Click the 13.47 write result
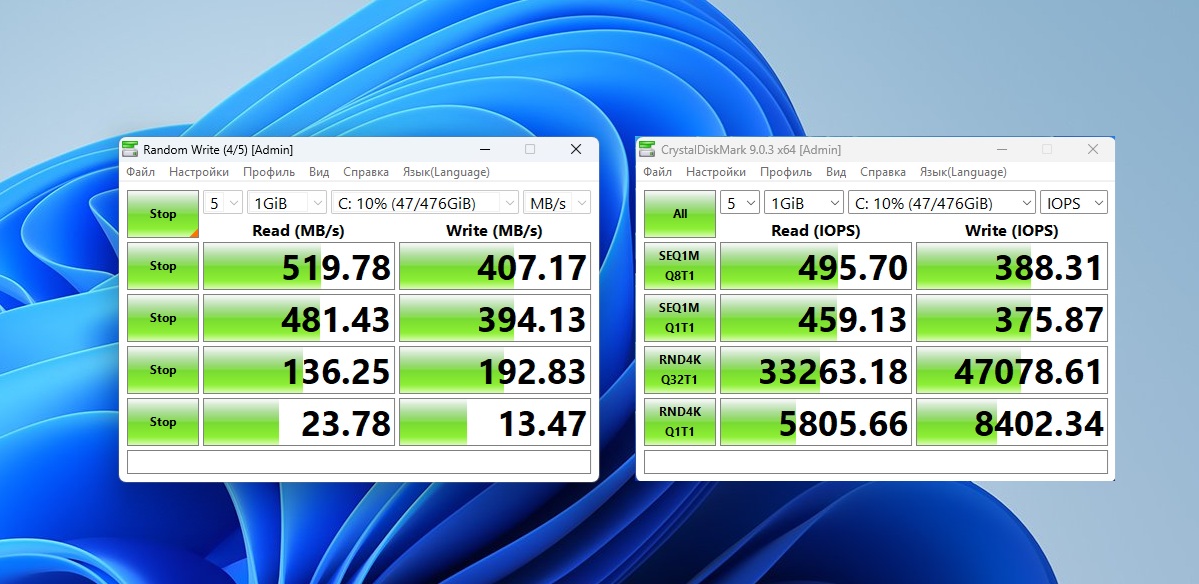 (x=495, y=422)
